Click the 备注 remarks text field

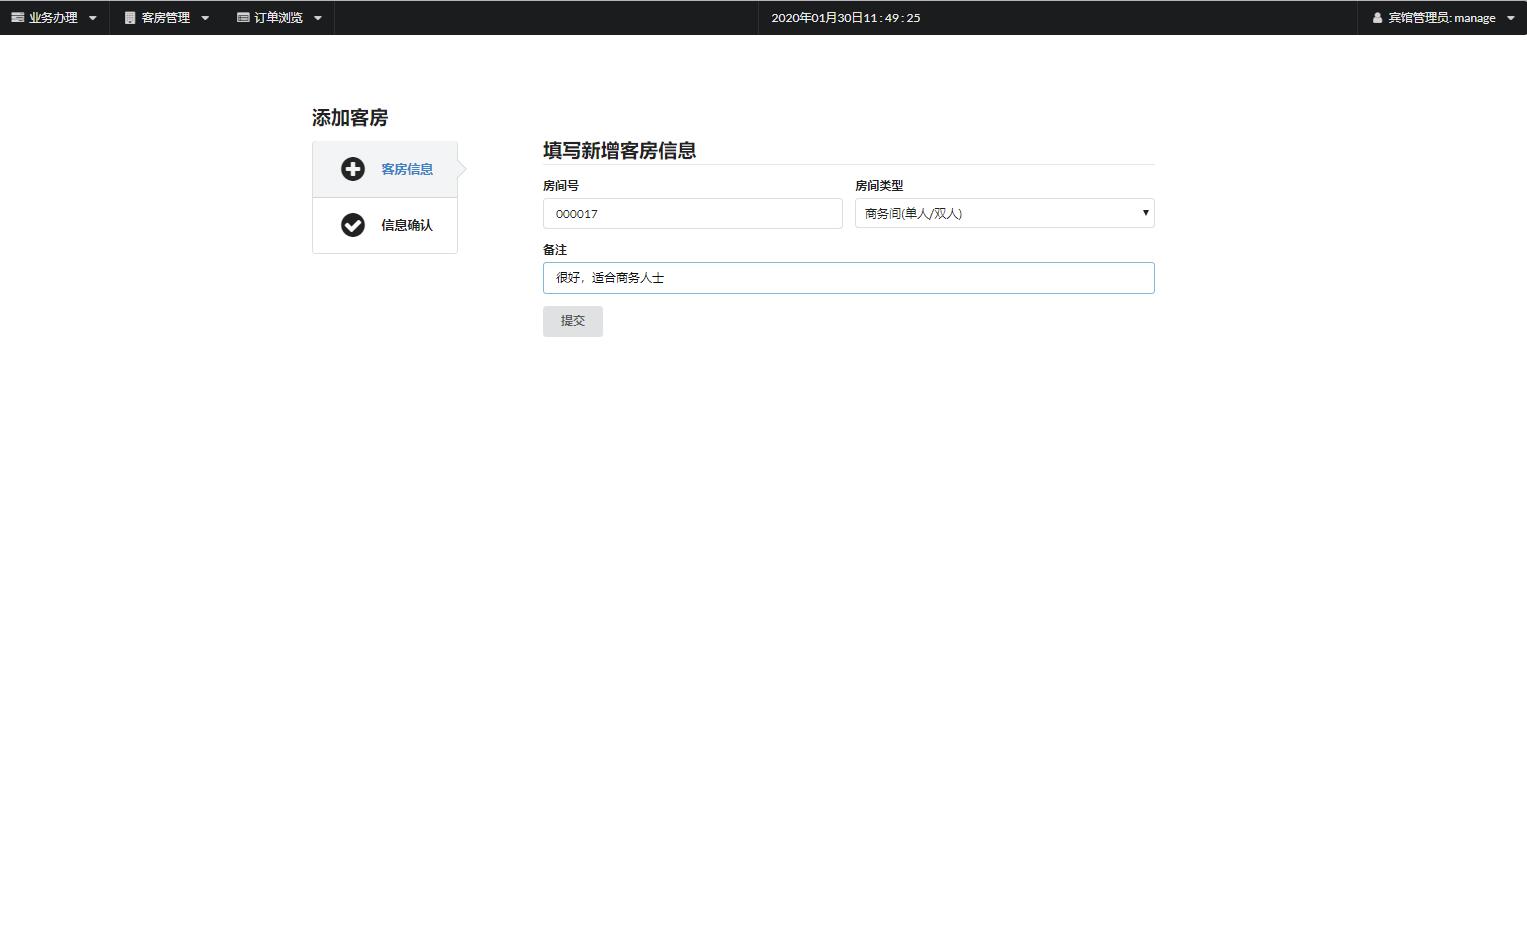point(847,277)
